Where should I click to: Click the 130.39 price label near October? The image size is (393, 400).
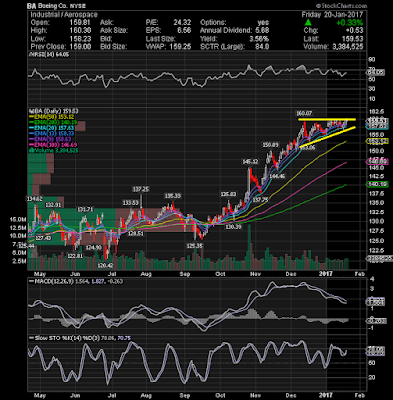pyautogui.click(x=233, y=227)
